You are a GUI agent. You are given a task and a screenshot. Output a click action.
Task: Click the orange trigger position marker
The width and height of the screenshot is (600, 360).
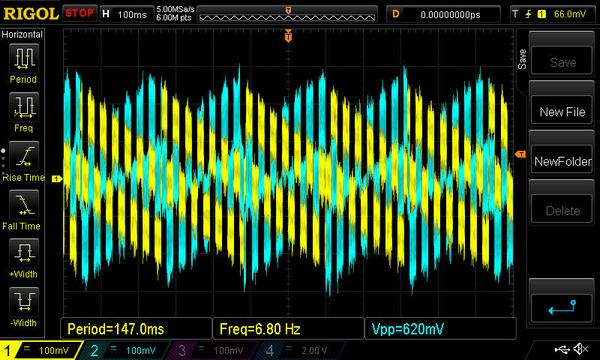coord(288,36)
